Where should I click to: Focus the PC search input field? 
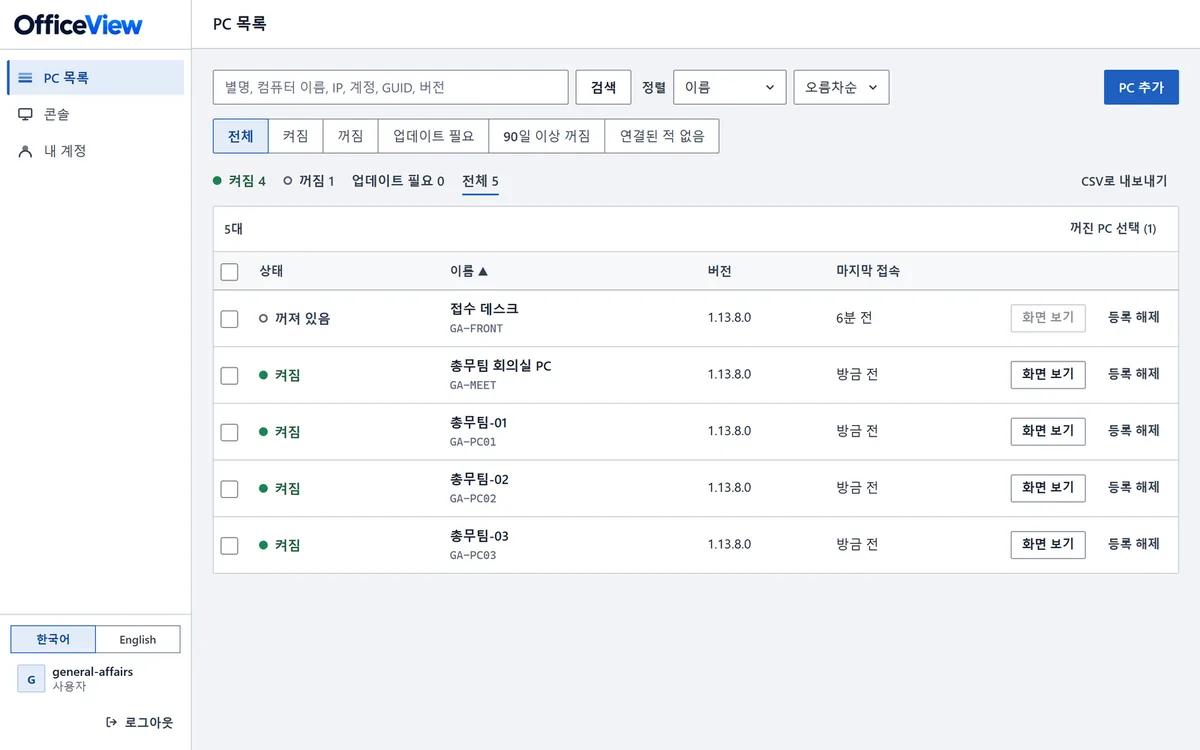391,87
